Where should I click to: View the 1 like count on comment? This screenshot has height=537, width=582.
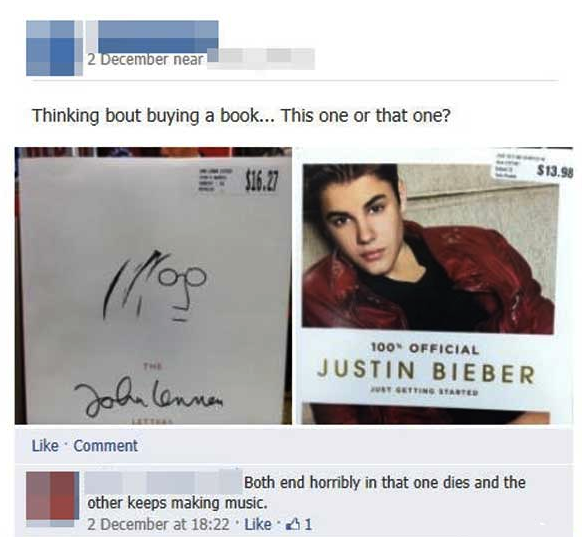click(x=308, y=524)
